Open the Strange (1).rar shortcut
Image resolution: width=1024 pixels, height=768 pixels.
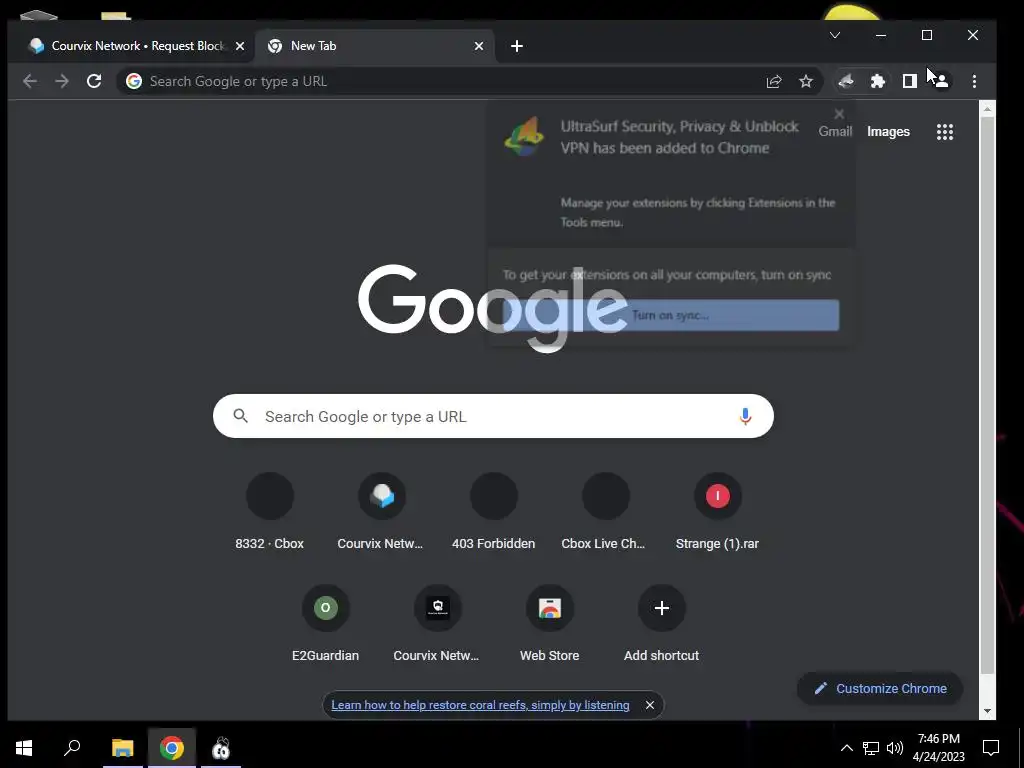click(x=717, y=511)
